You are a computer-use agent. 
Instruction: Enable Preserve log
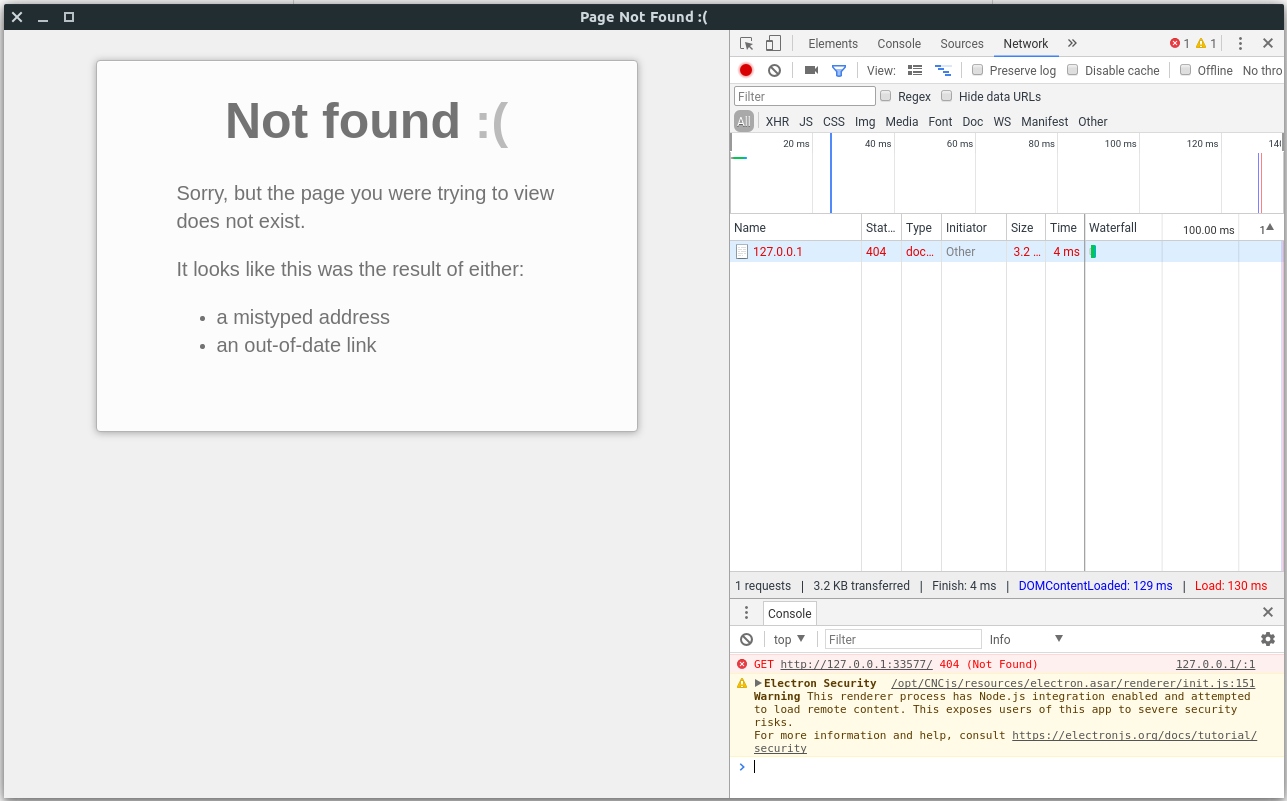pos(977,69)
